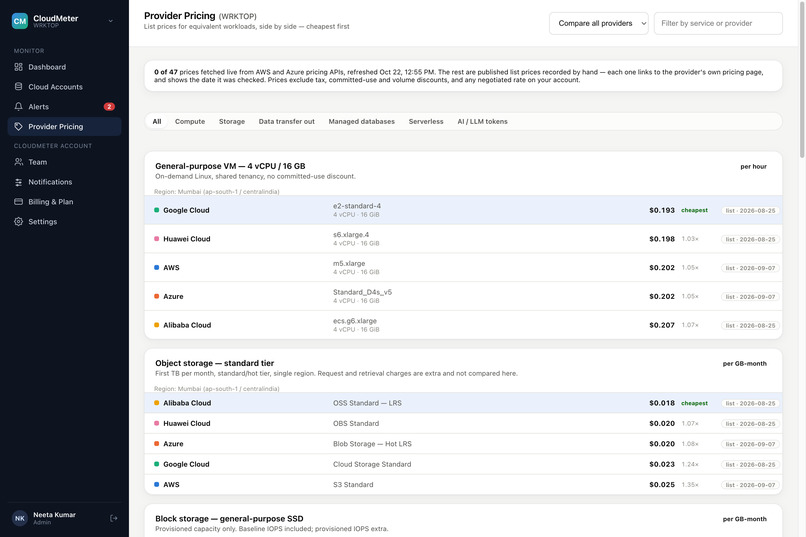Click the green Google Cloud dot in VM table
The height and width of the screenshot is (537, 806).
click(x=157, y=210)
